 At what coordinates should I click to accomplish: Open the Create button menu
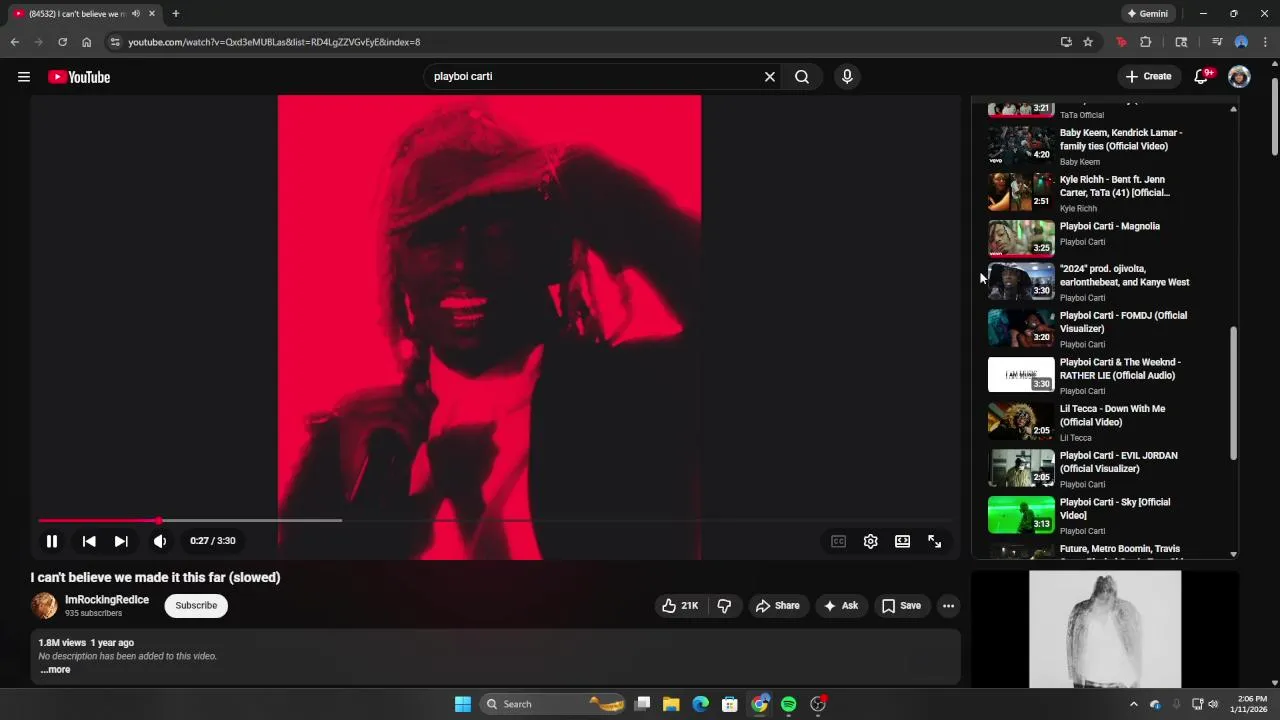[1148, 77]
